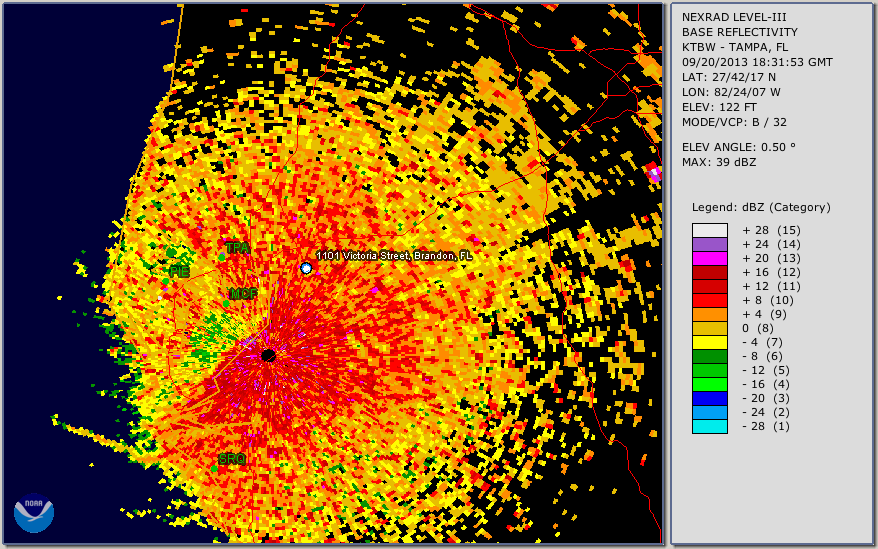The width and height of the screenshot is (878, 549).
Task: Click the +12 (11) red swatch
Action: coord(709,286)
